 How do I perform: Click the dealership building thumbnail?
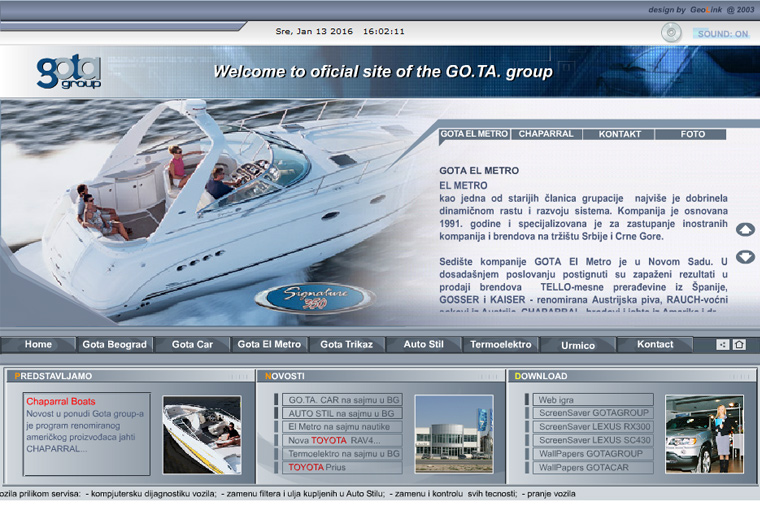coord(454,434)
